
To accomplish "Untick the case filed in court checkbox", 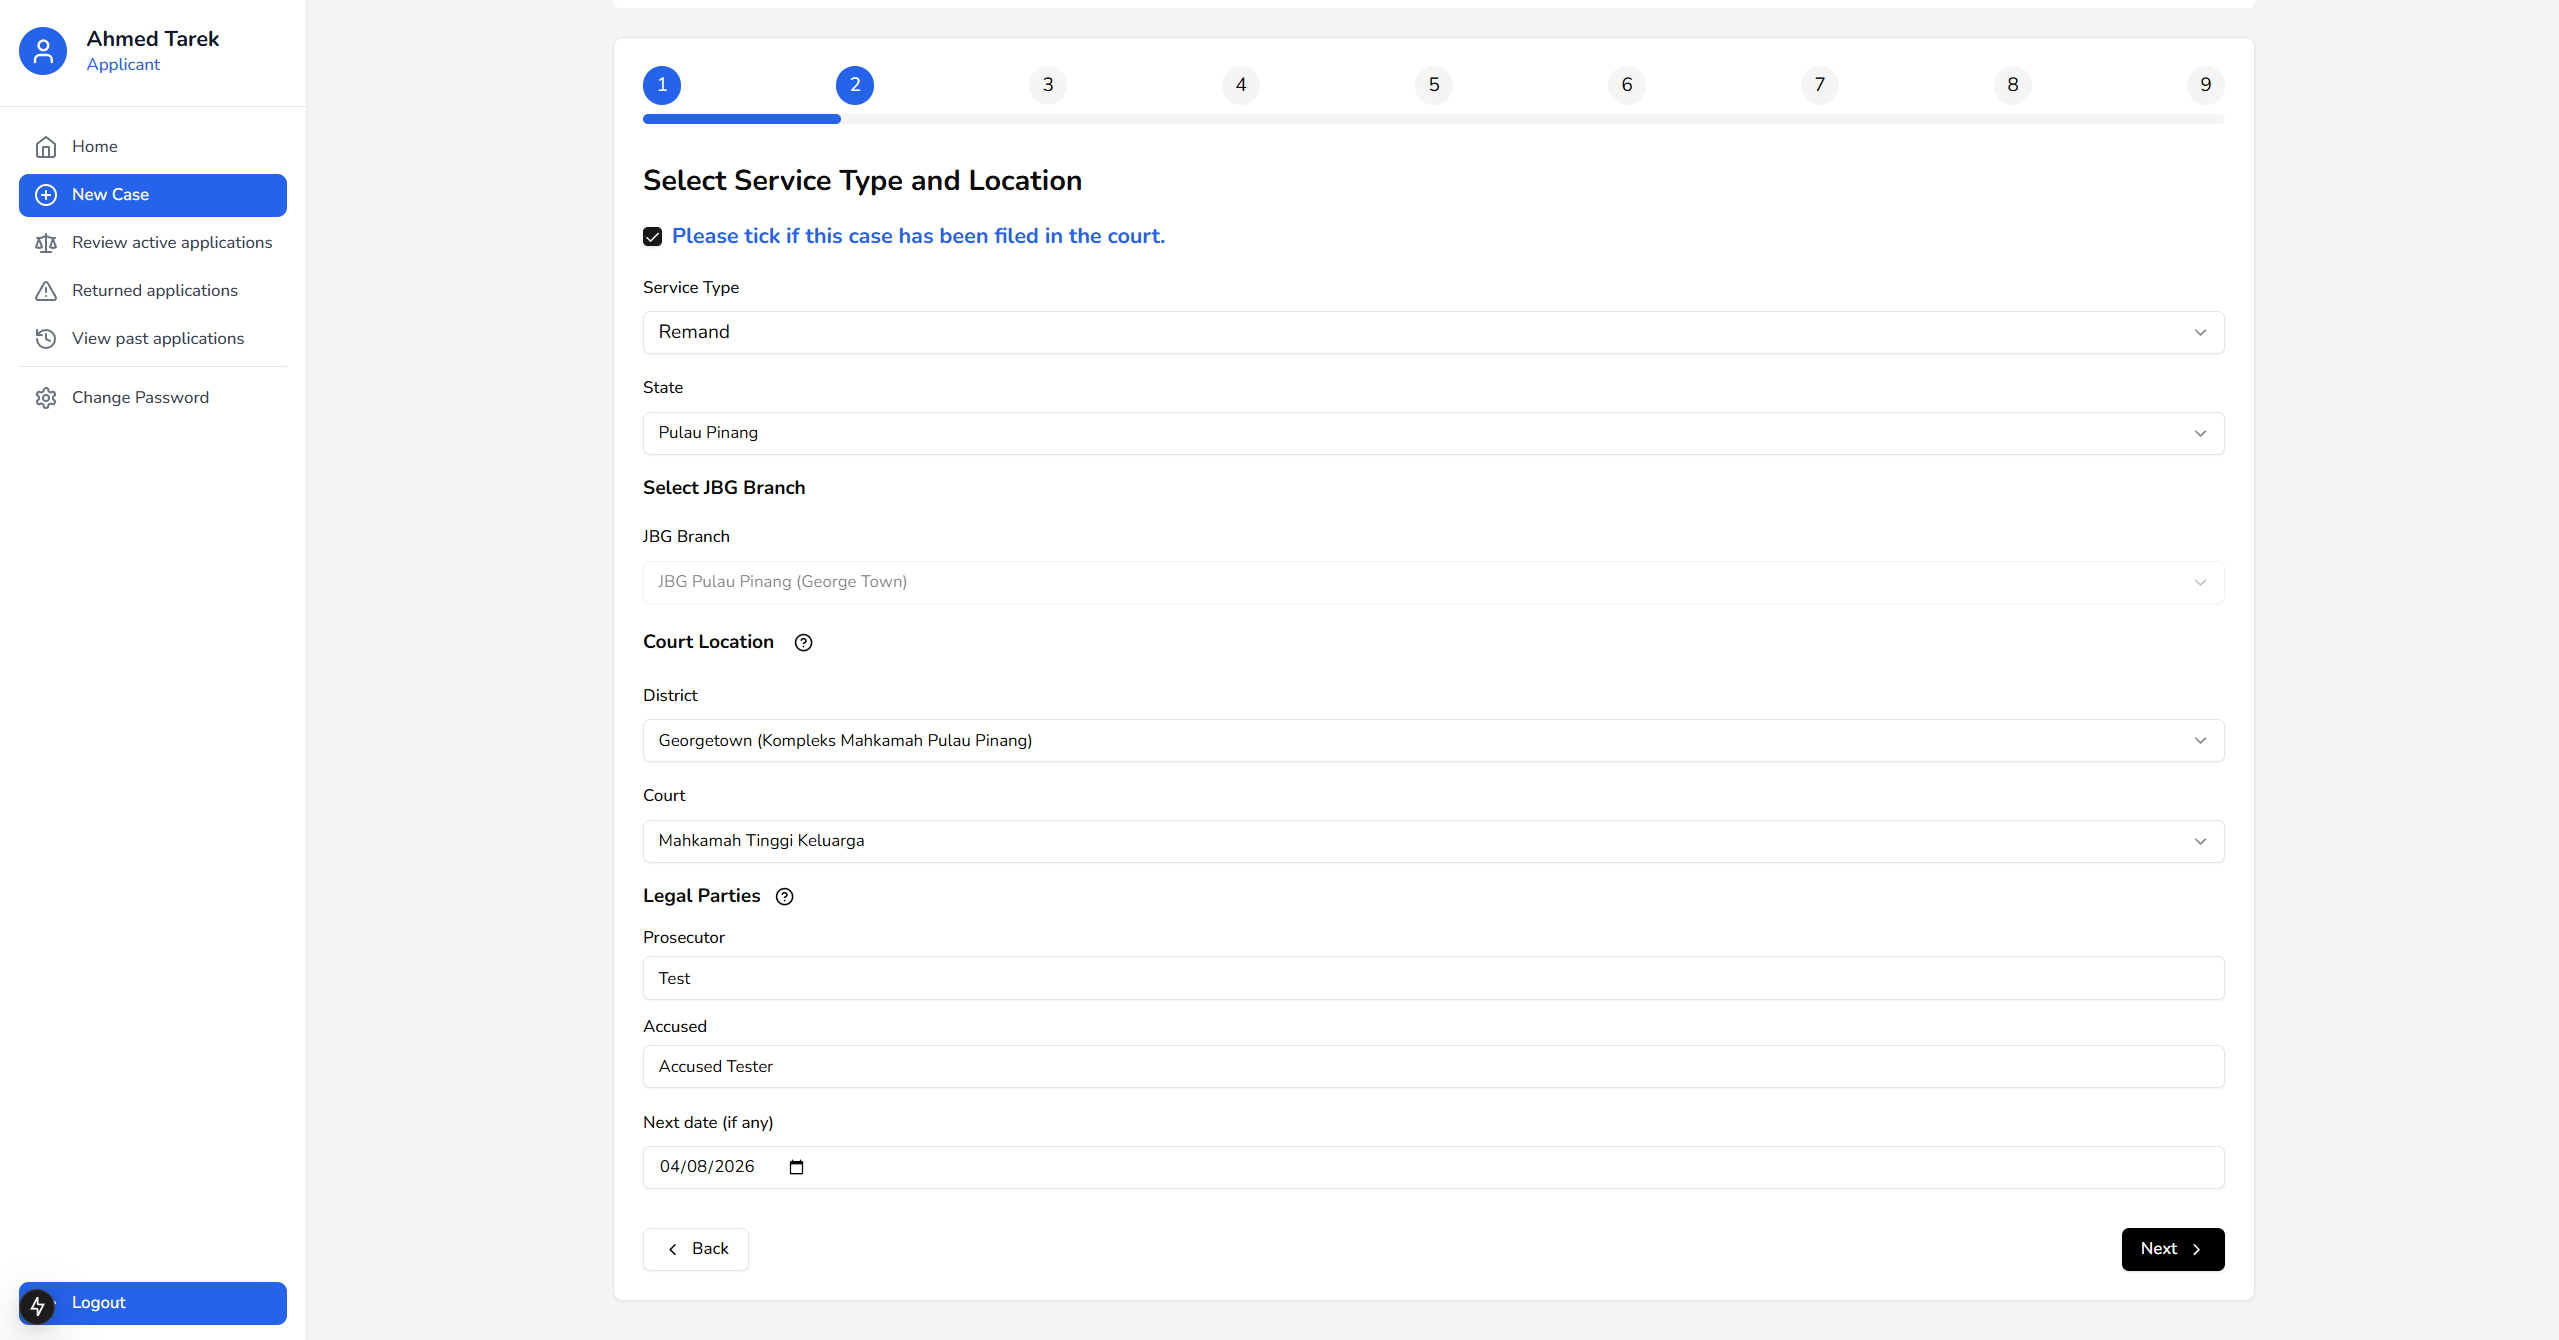I will 653,237.
